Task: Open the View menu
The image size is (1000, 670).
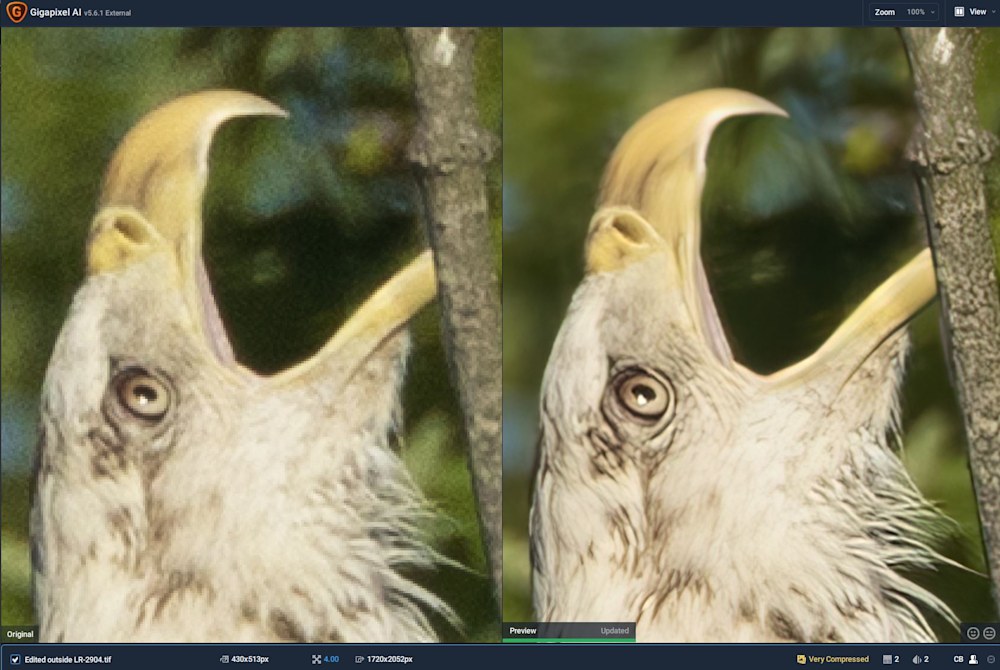Action: tap(978, 12)
